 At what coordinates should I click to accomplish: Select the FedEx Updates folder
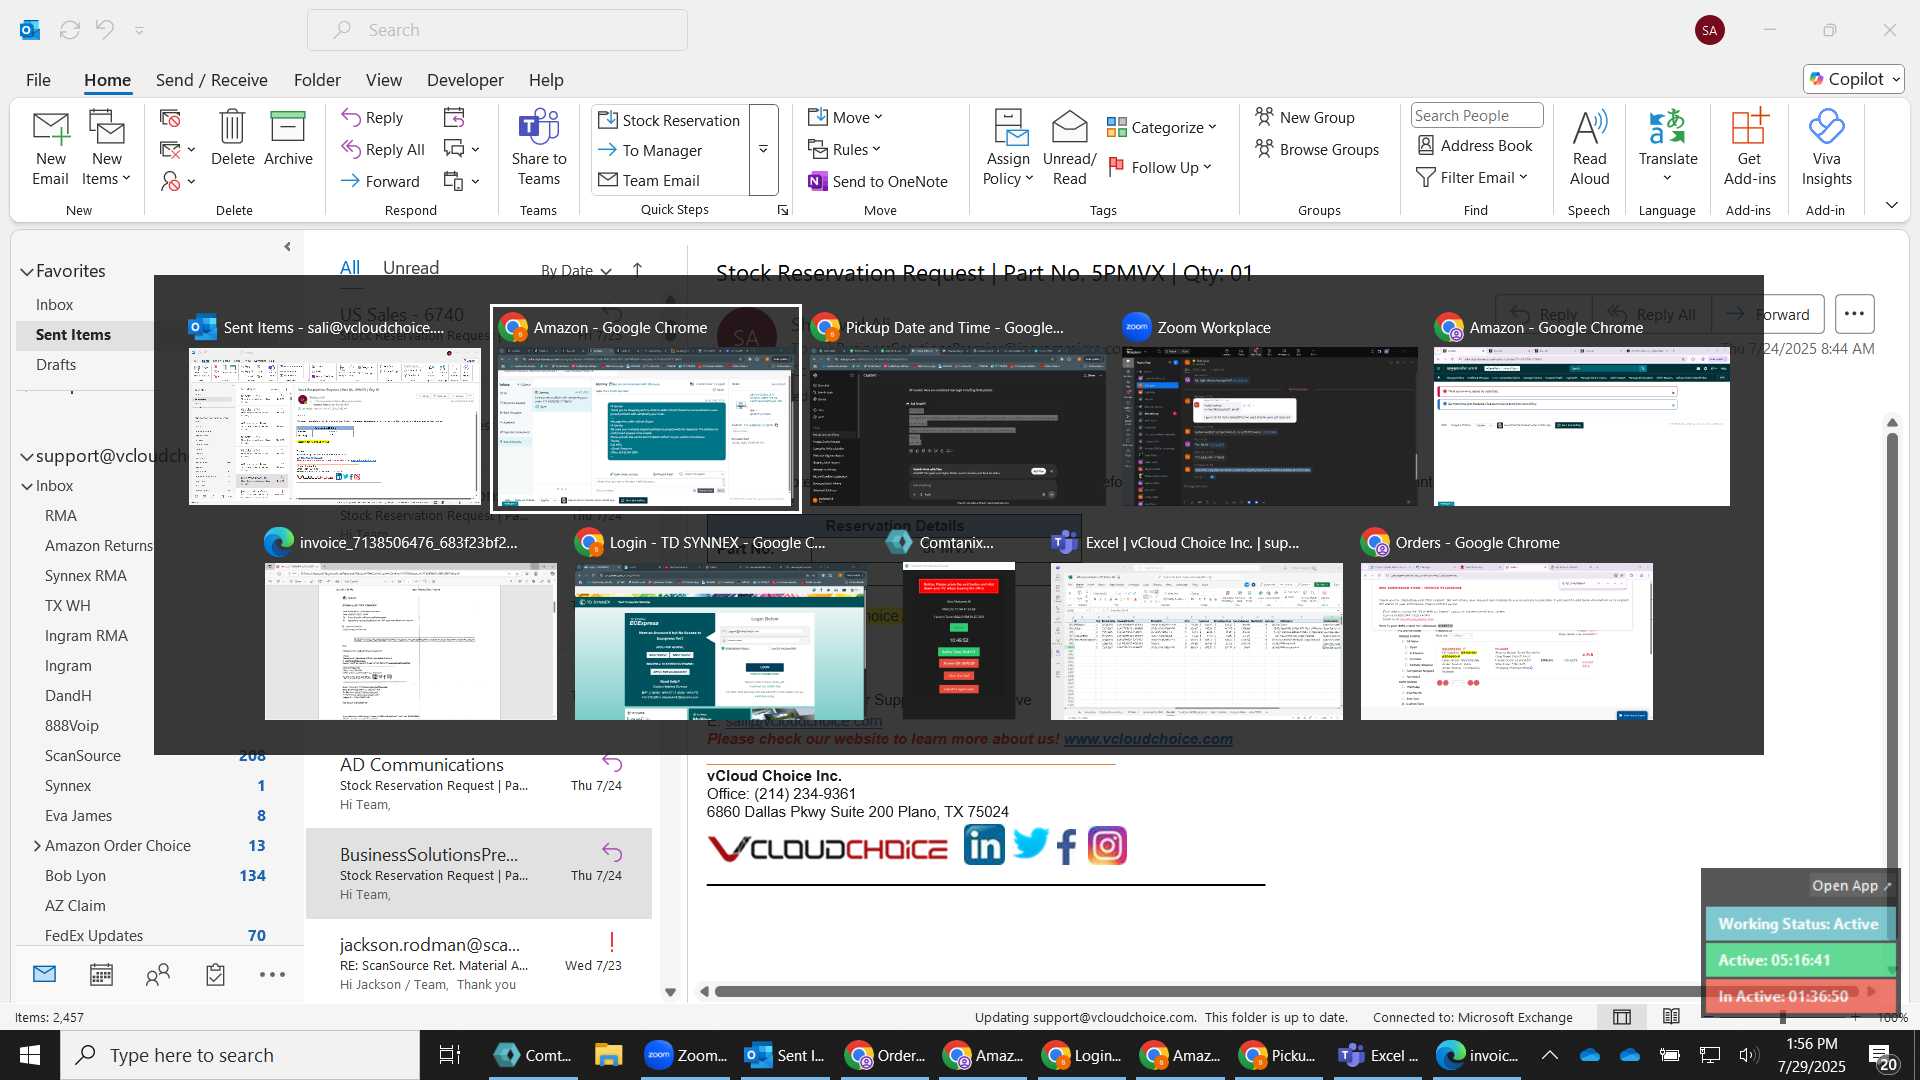(94, 936)
